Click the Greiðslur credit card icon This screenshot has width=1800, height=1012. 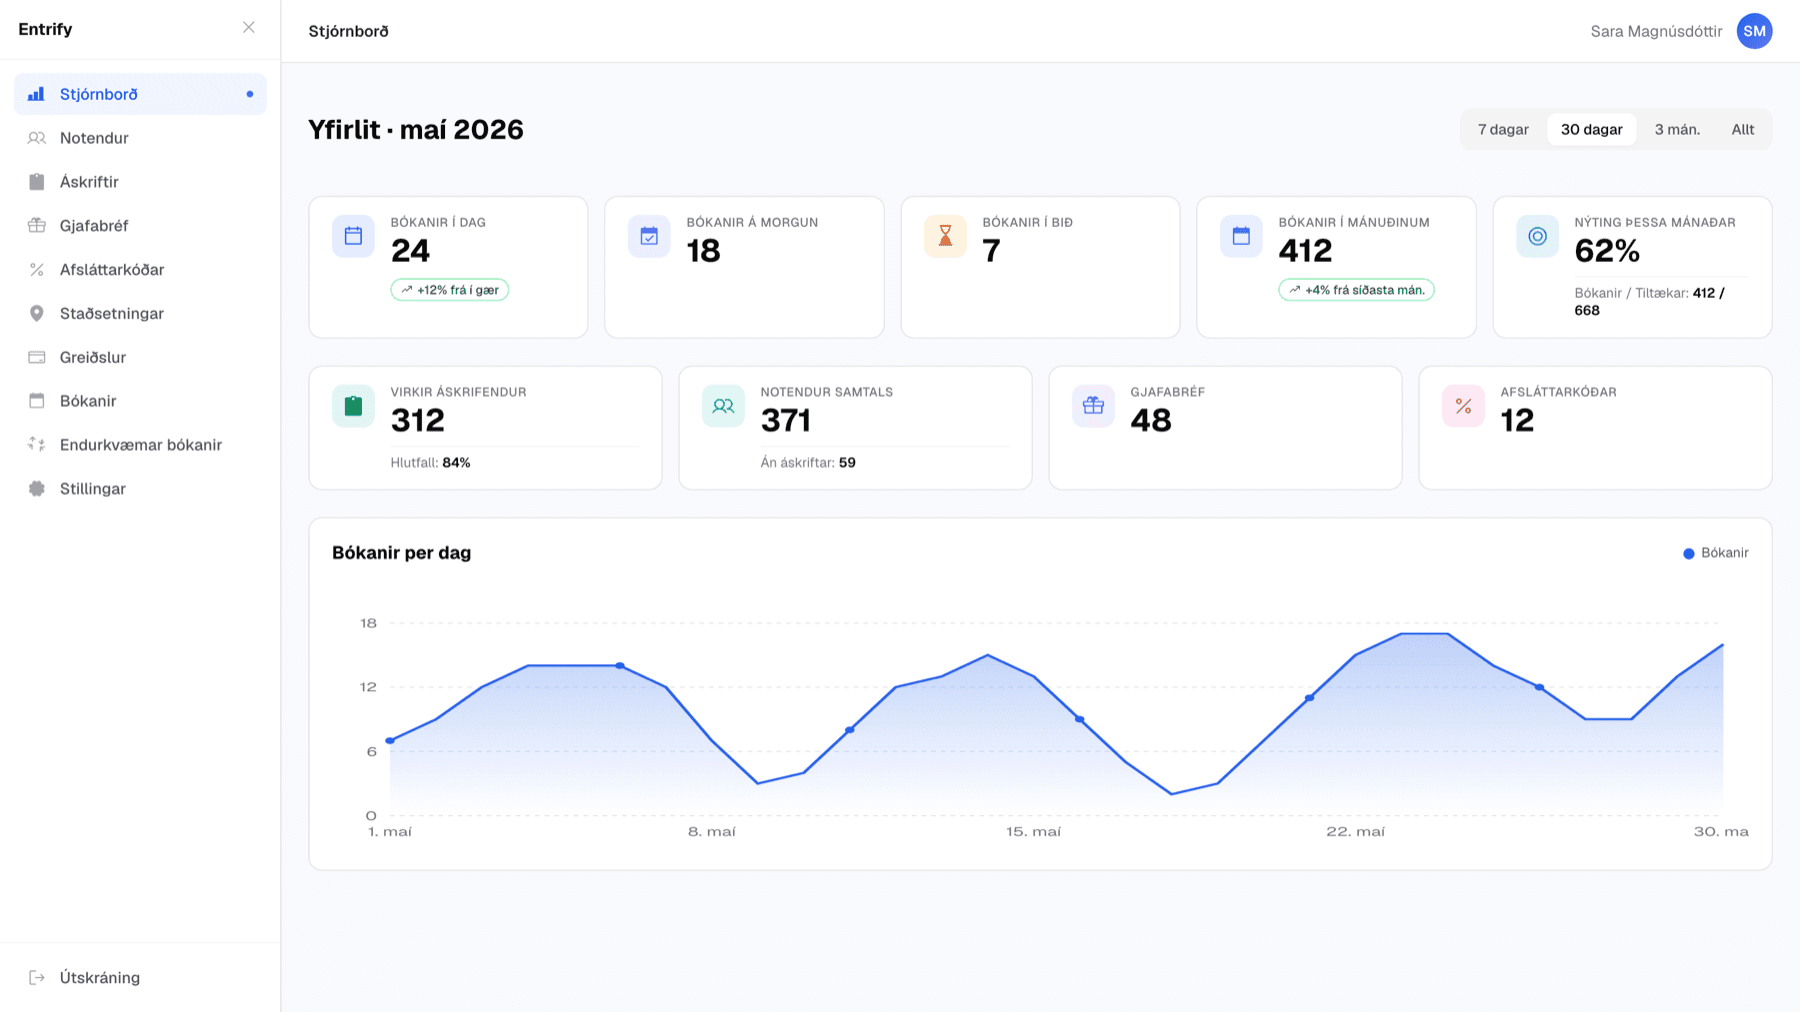[x=36, y=357]
